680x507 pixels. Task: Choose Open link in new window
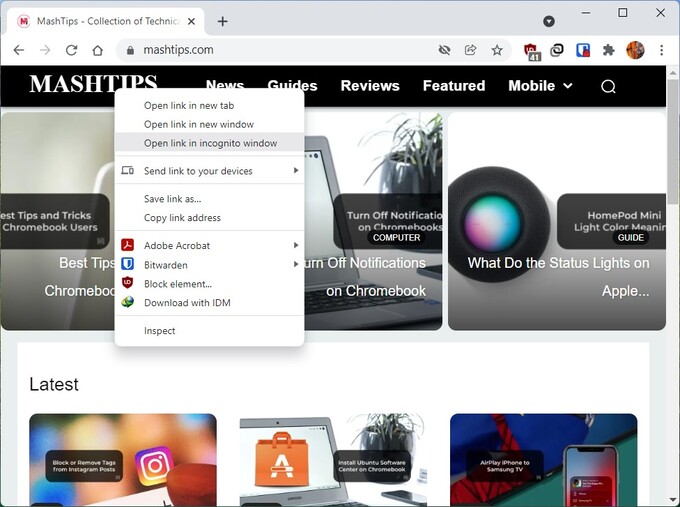pos(209,124)
